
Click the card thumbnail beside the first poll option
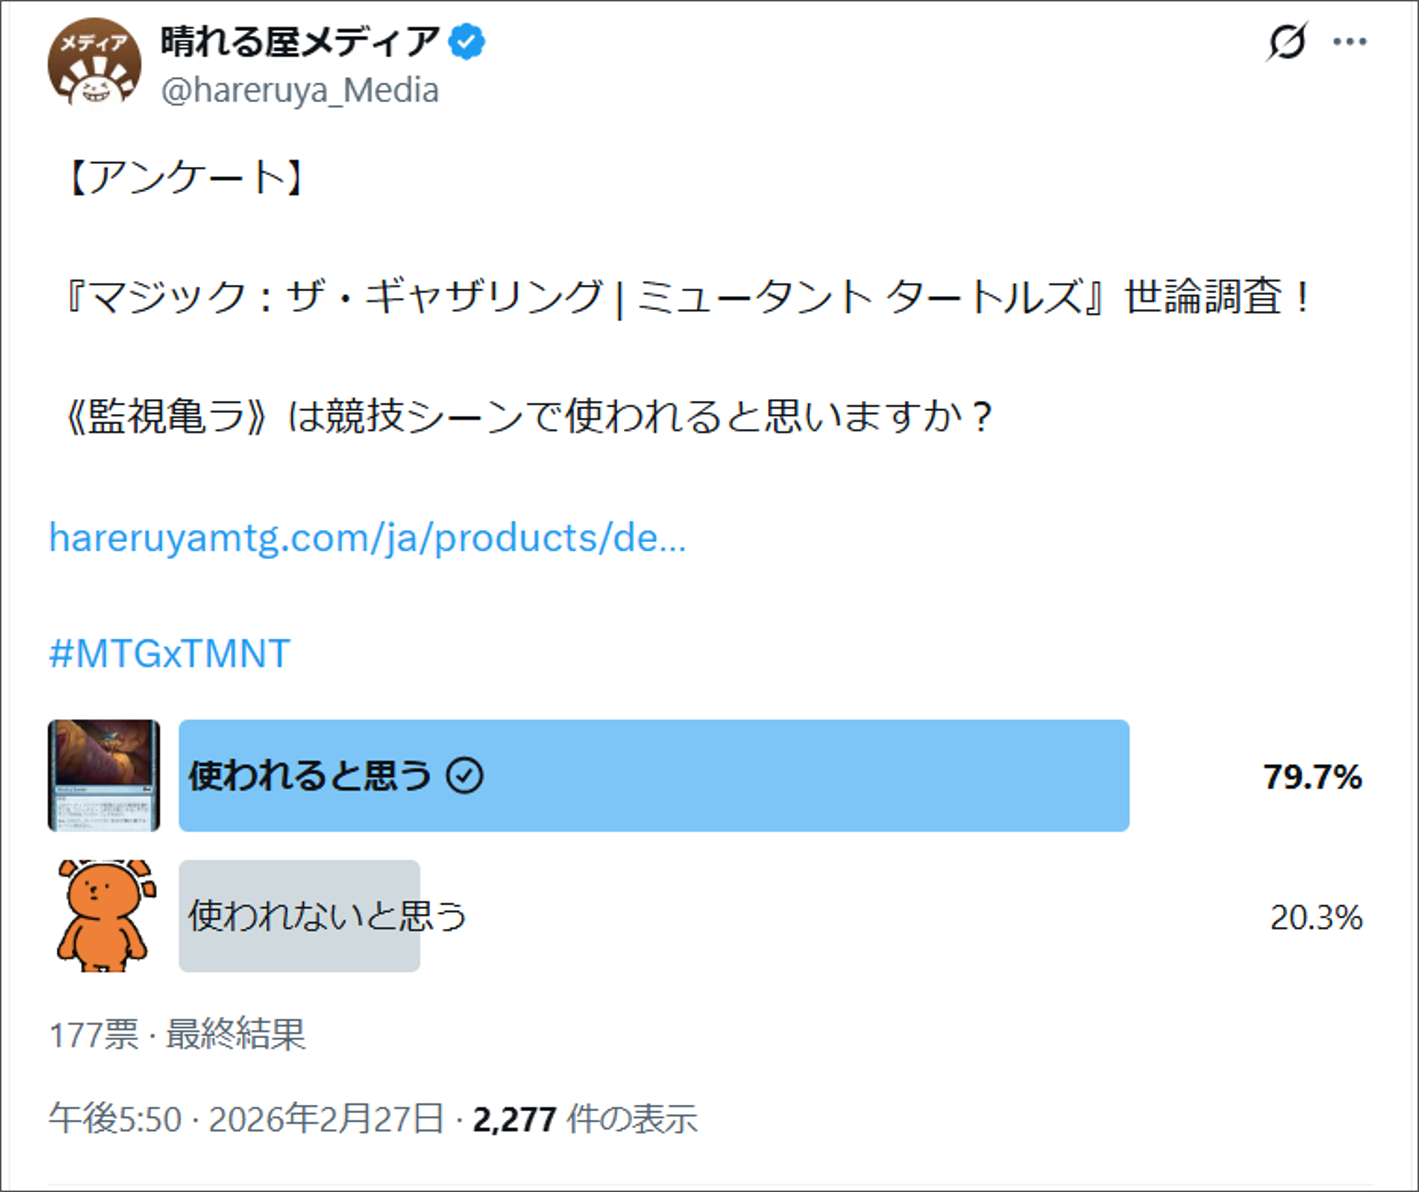104,775
